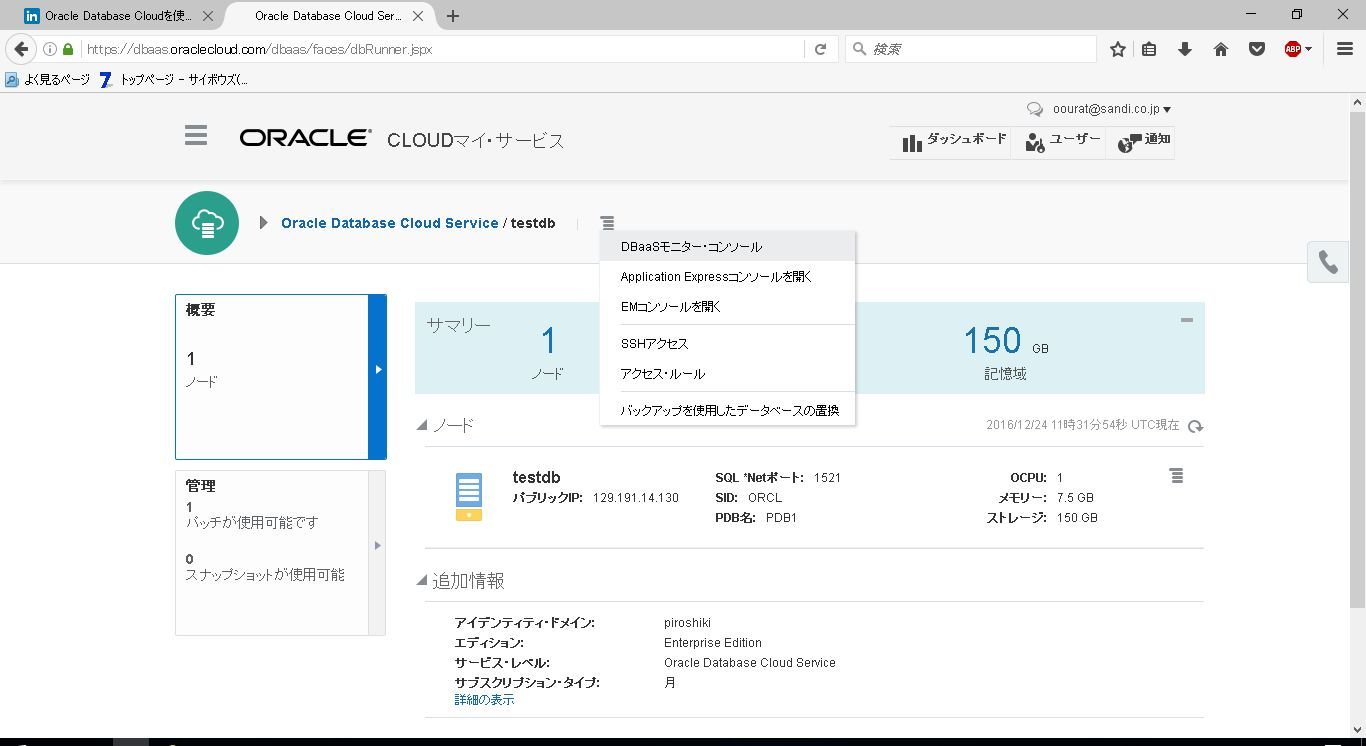Open the notifications button
1366x746 pixels.
tap(1142, 142)
